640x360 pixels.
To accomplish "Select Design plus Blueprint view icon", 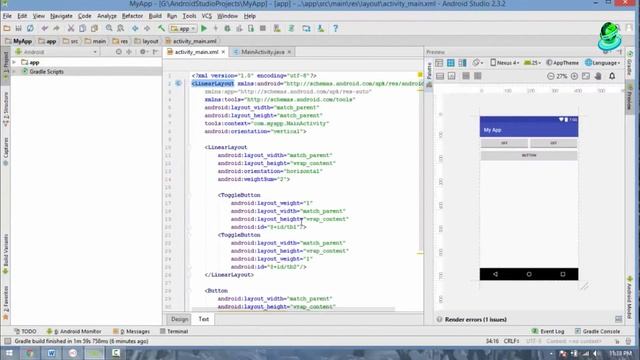I will (x=462, y=63).
